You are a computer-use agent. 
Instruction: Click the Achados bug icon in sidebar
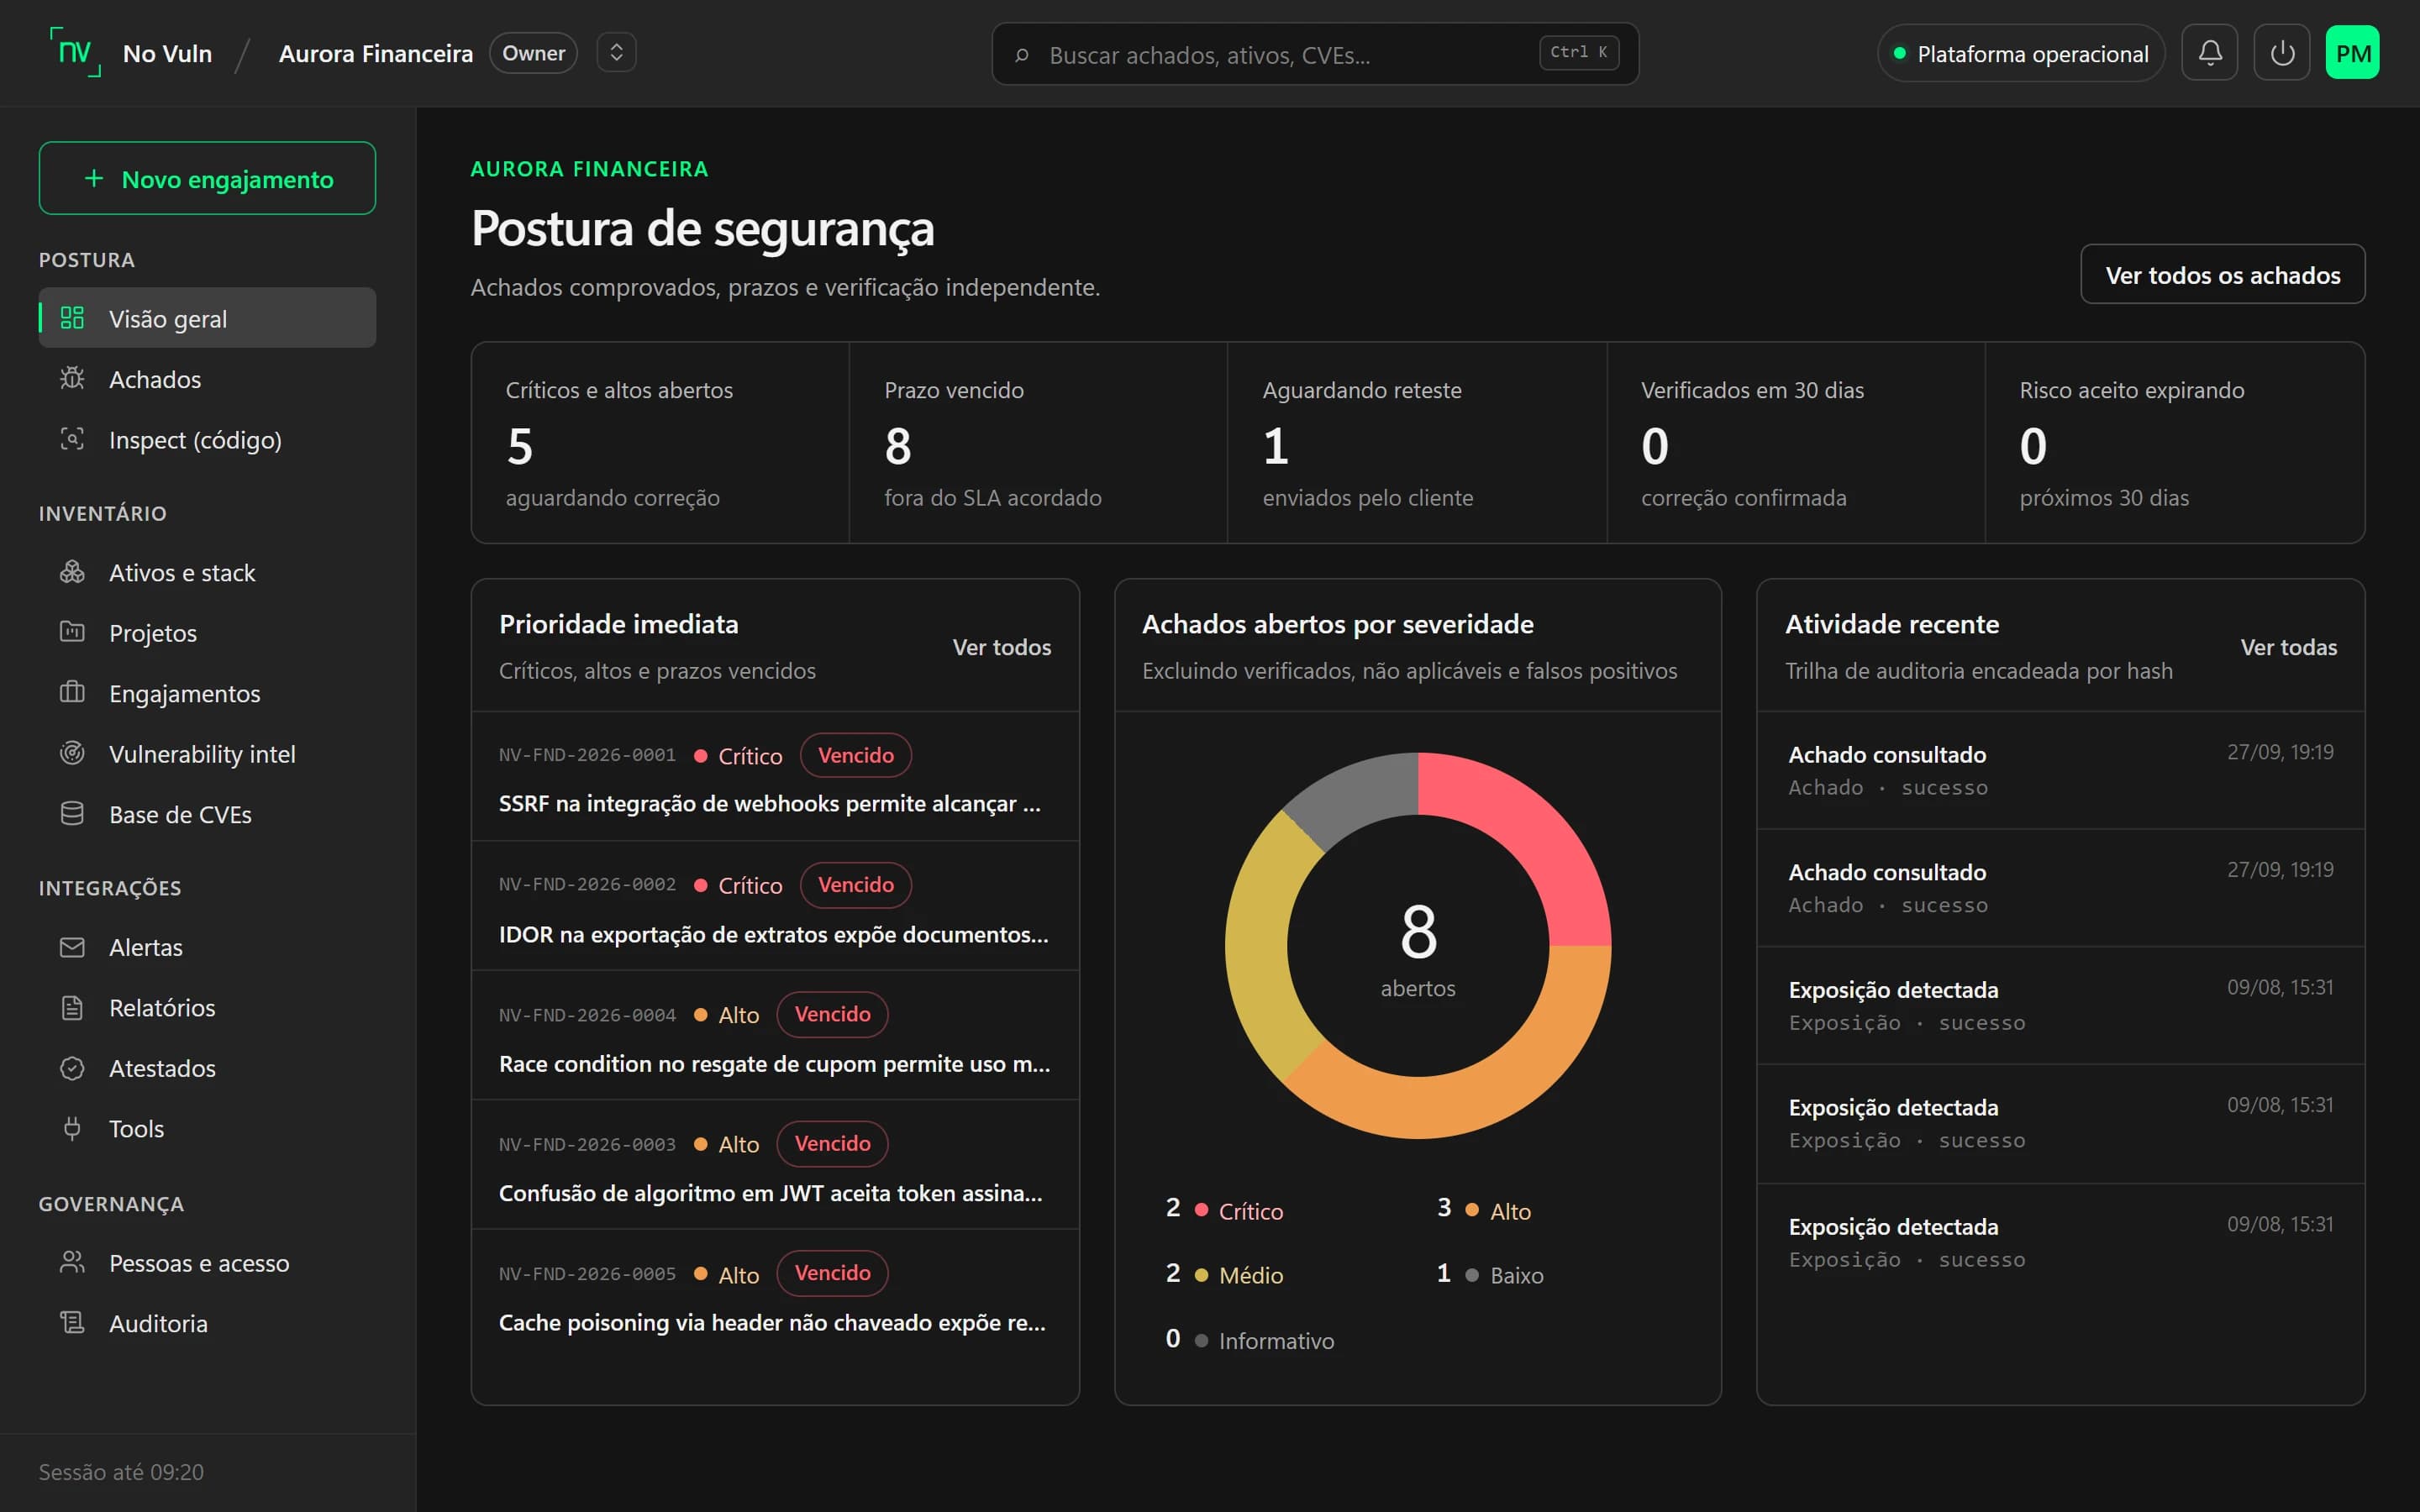[72, 379]
